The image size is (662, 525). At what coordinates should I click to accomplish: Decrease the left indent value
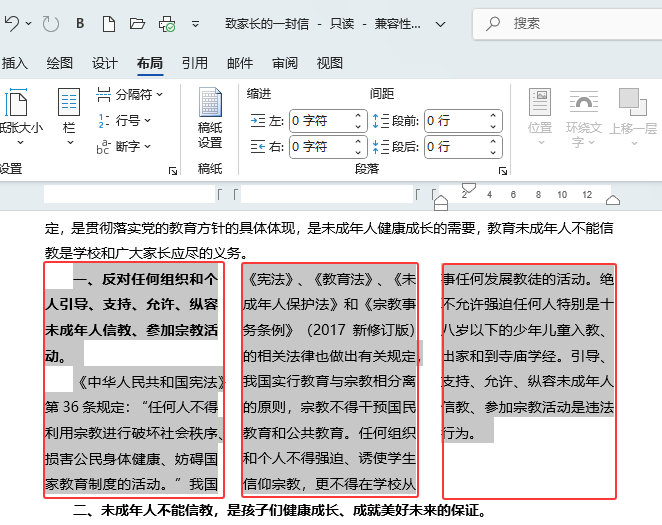coord(358,126)
